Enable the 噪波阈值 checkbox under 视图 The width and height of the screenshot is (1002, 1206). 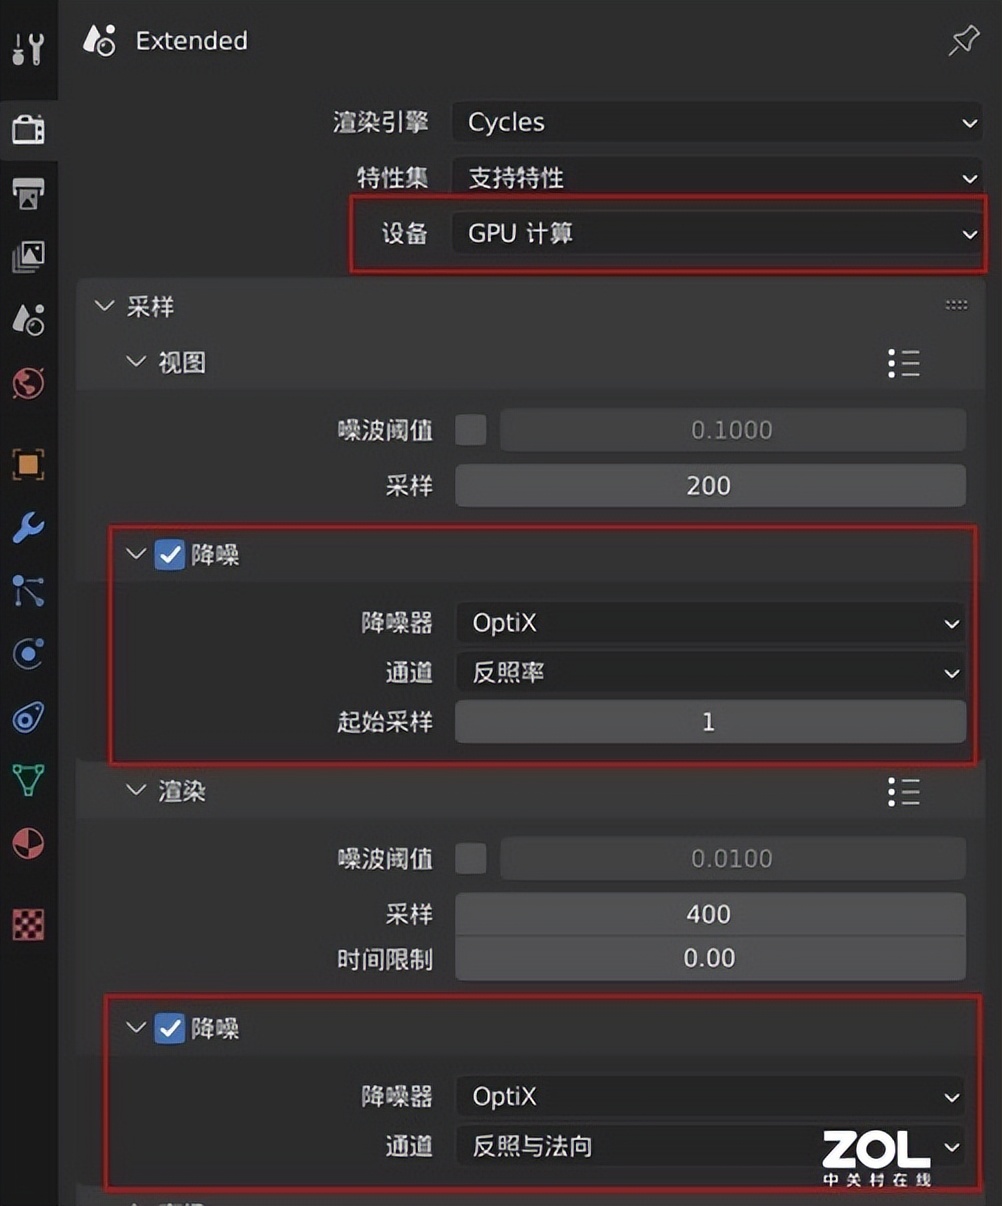(469, 430)
